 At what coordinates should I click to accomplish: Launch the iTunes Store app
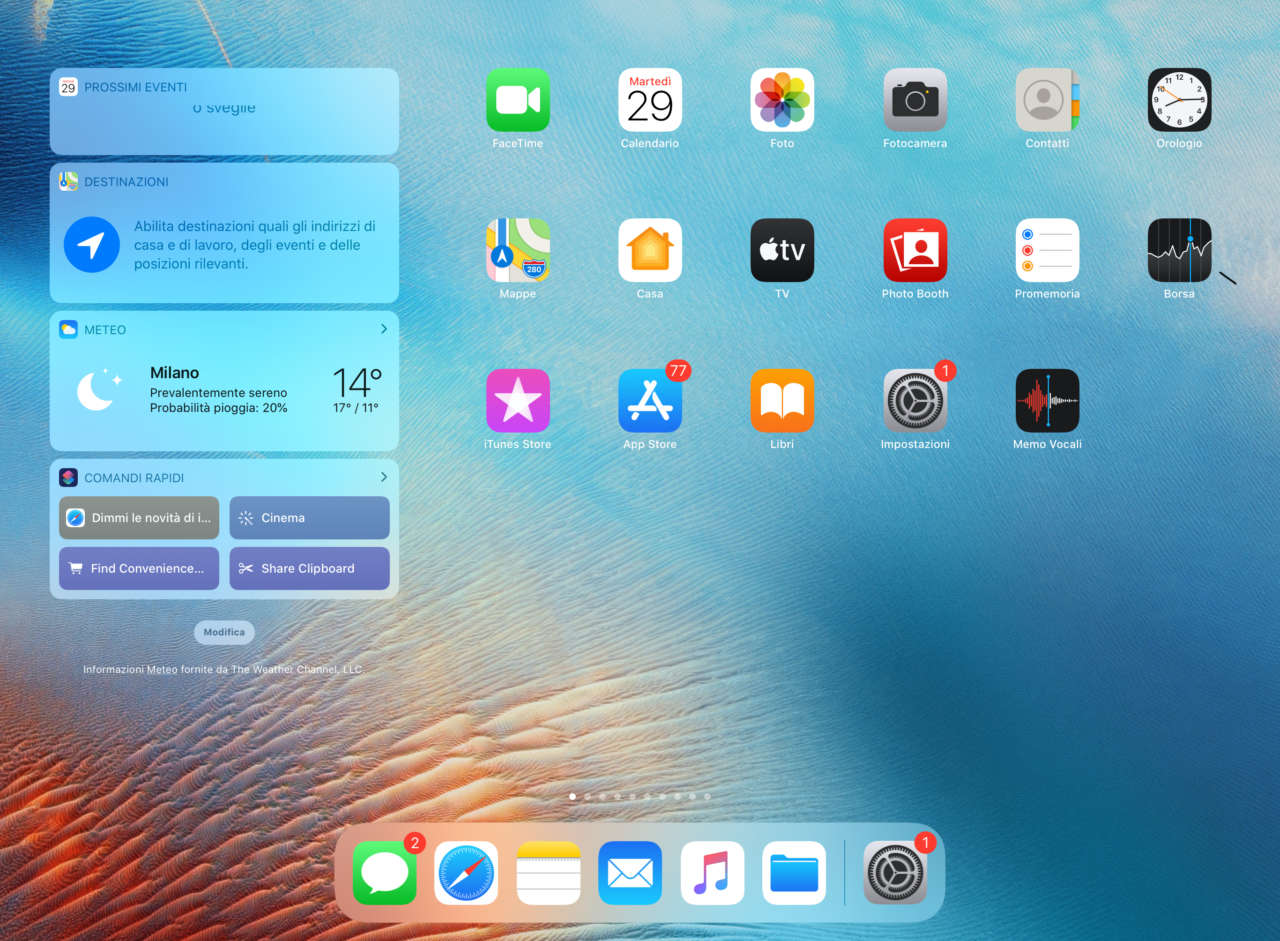(x=518, y=401)
